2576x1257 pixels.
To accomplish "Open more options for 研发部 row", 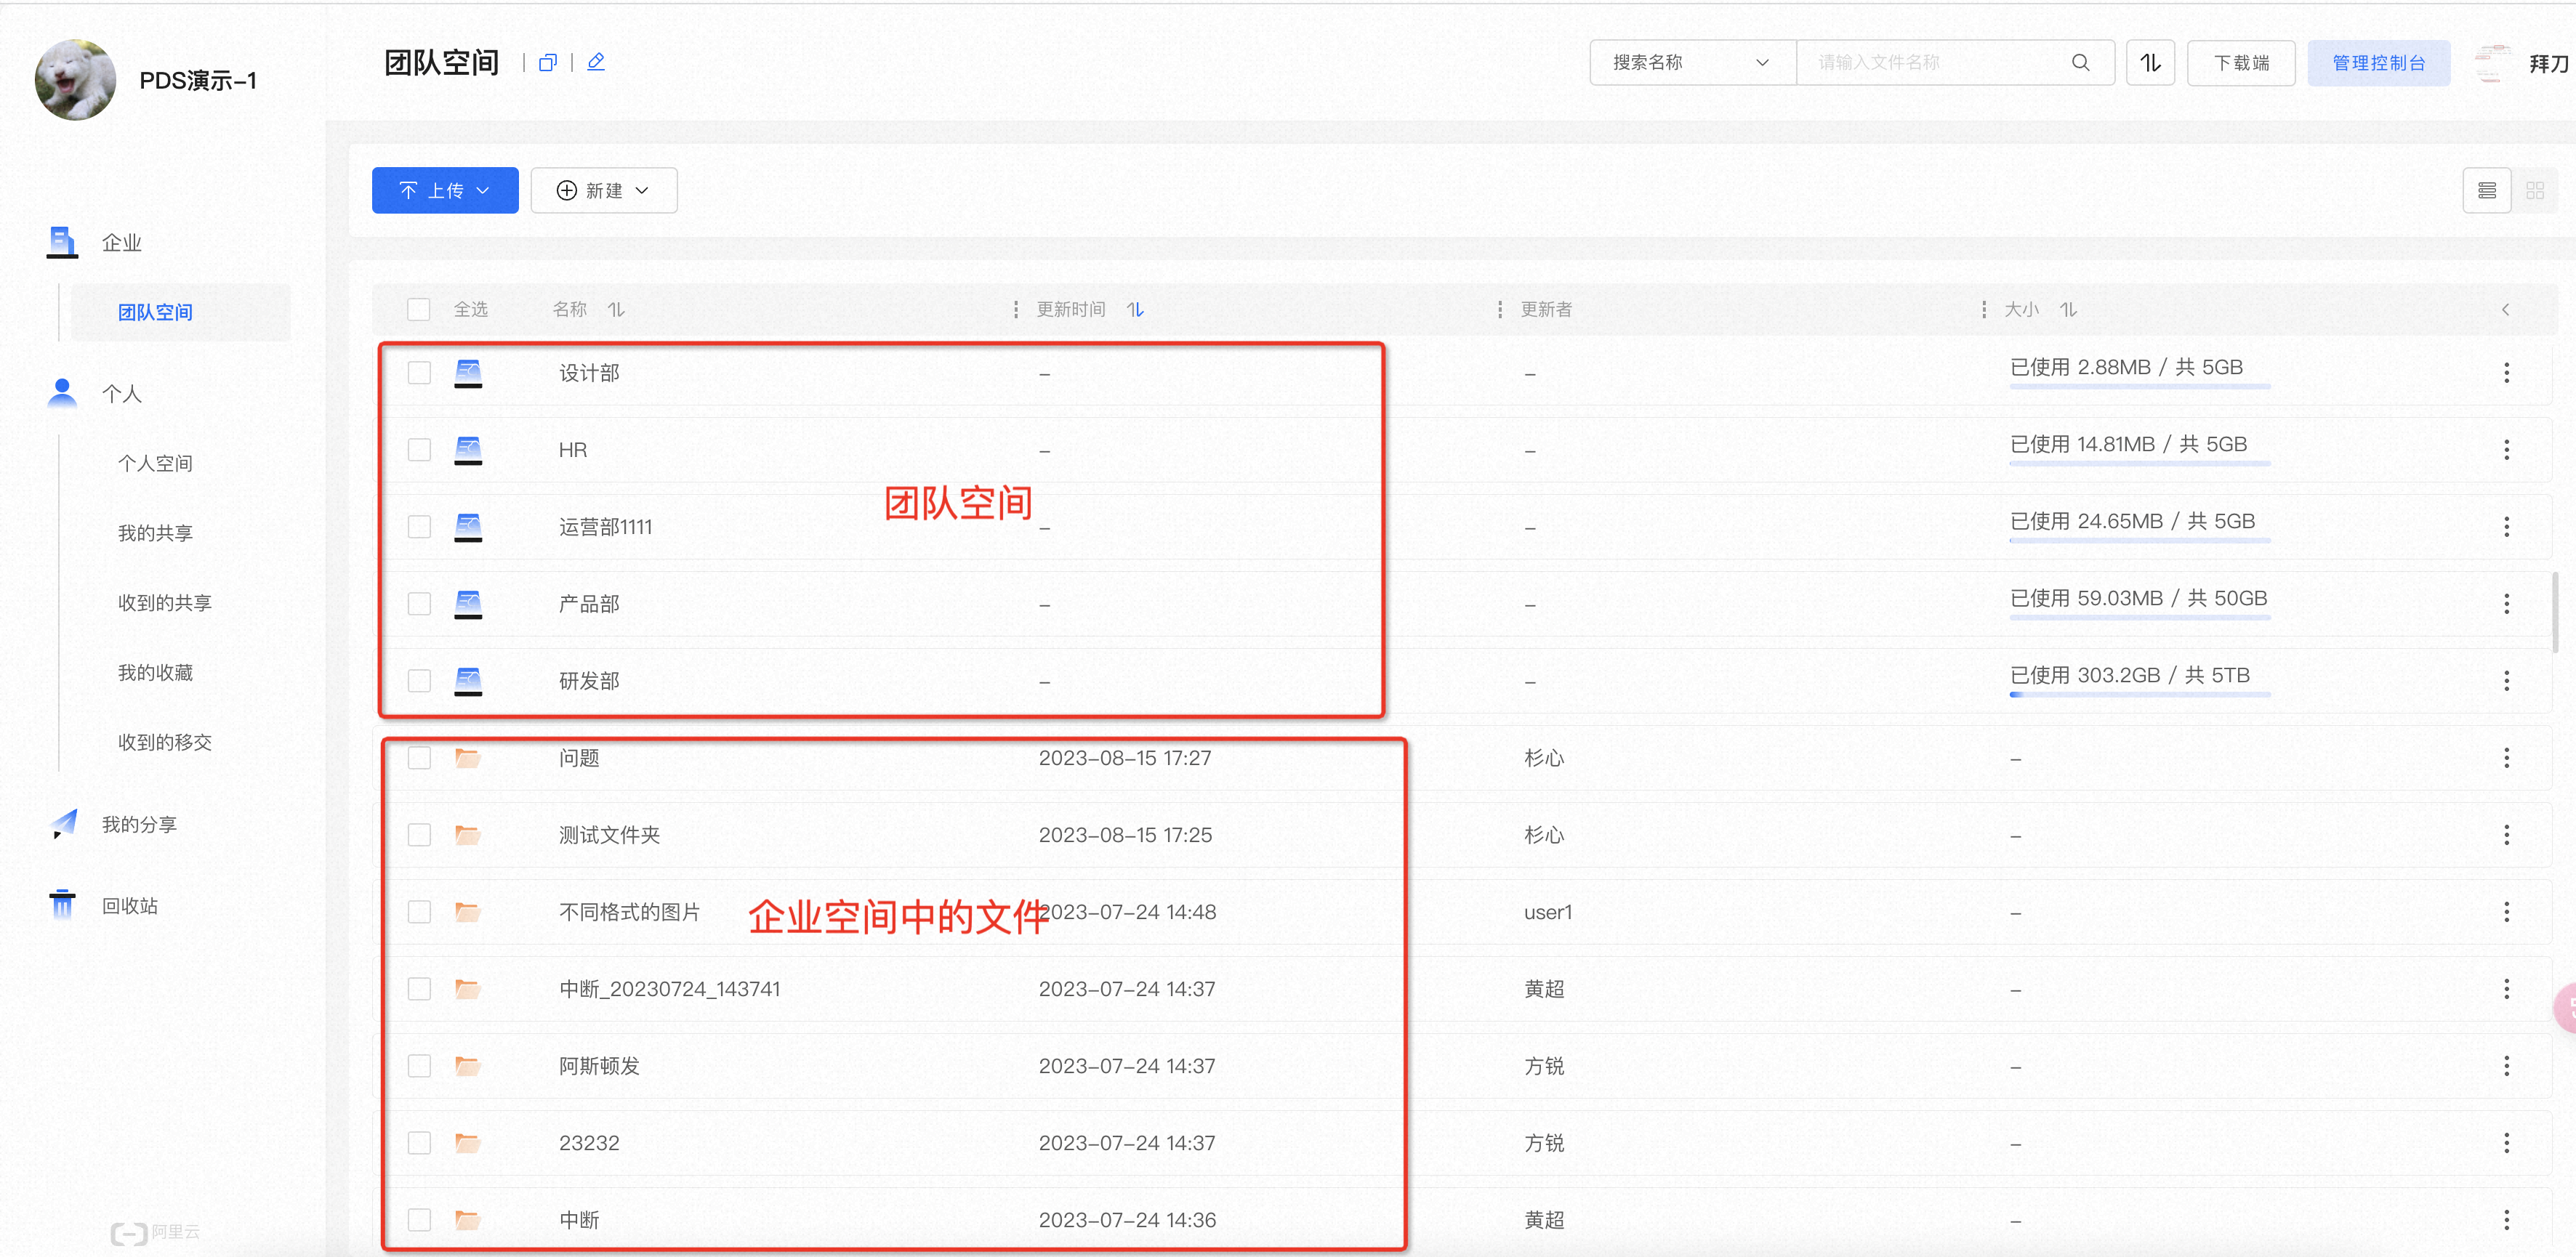I will click(x=2506, y=681).
